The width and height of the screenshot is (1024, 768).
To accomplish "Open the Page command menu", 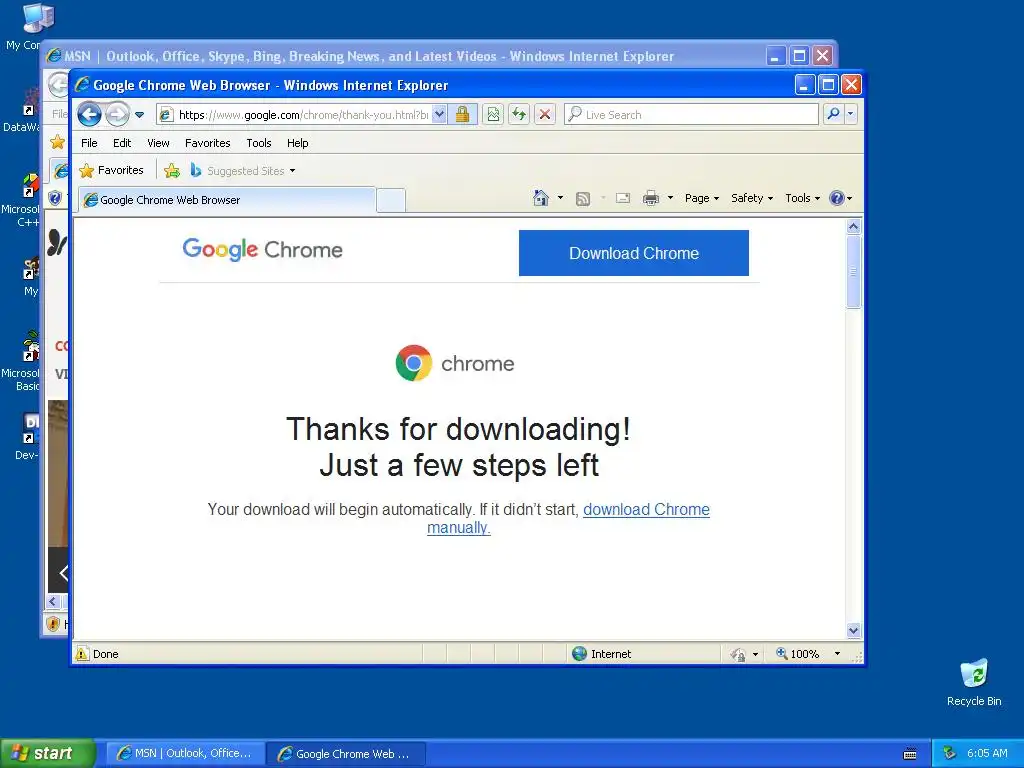I will [x=701, y=198].
